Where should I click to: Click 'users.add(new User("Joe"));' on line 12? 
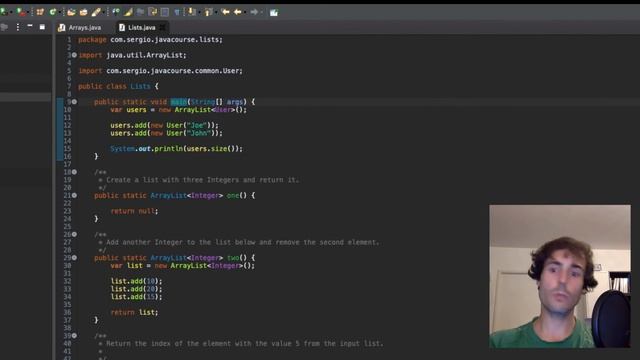point(164,125)
